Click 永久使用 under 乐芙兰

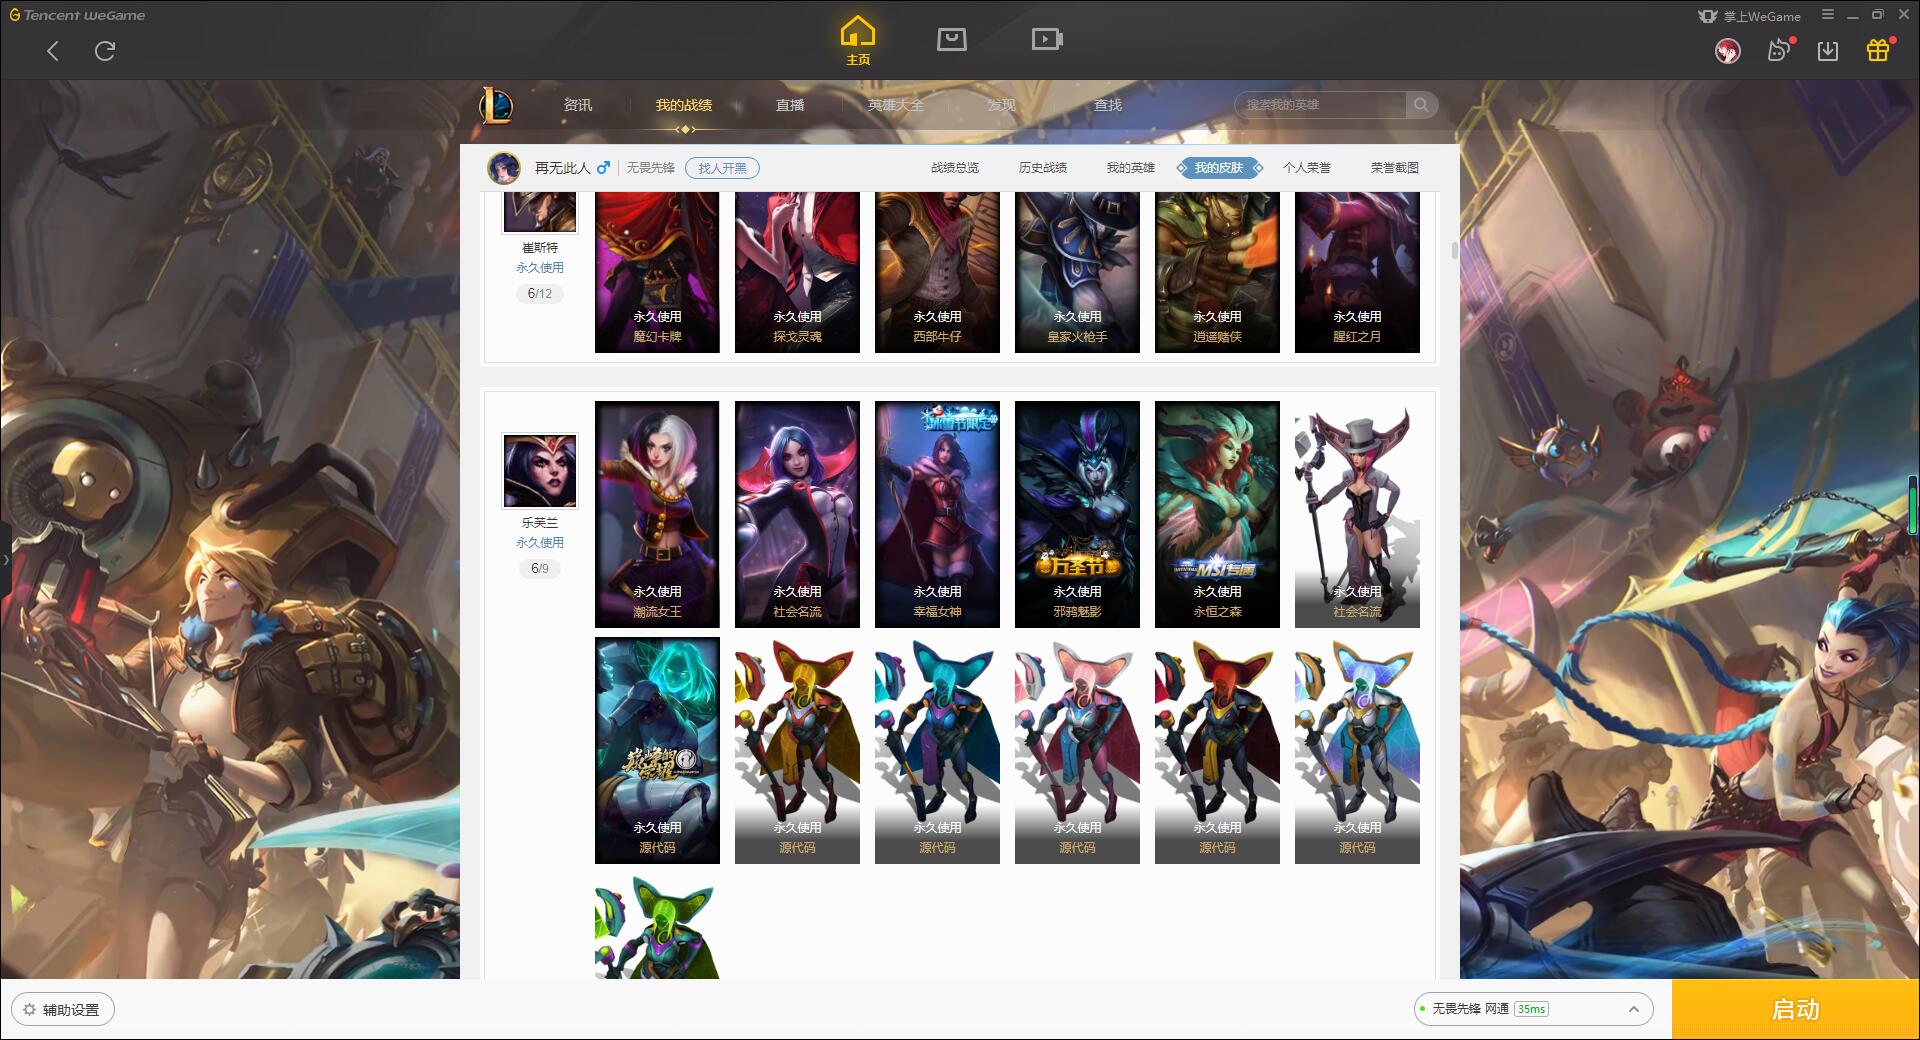pos(540,542)
